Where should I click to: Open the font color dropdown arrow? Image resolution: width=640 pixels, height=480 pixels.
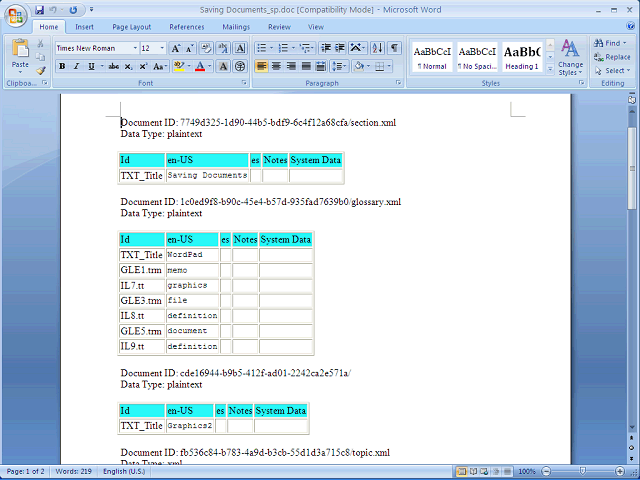click(x=210, y=66)
